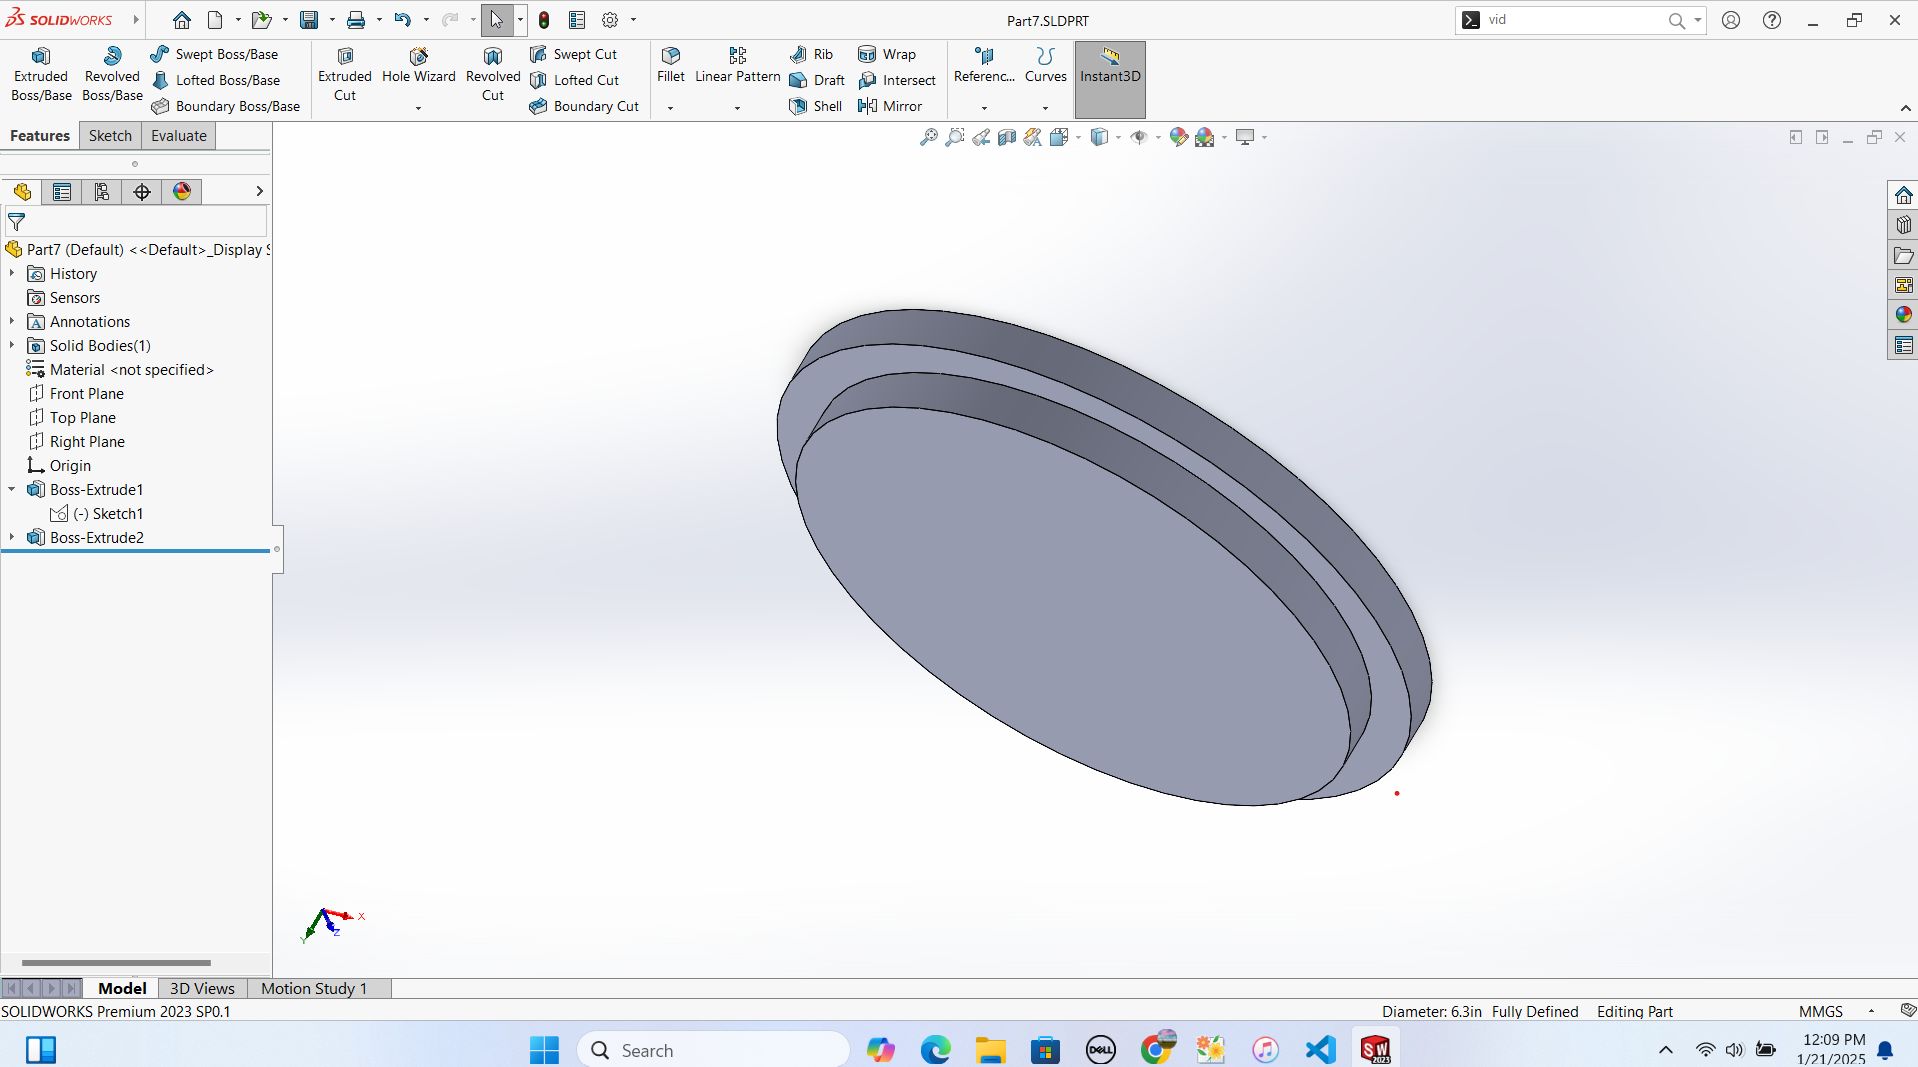Viewport: 1918px width, 1067px height.
Task: Apply the Fillet feature
Action: tap(671, 65)
